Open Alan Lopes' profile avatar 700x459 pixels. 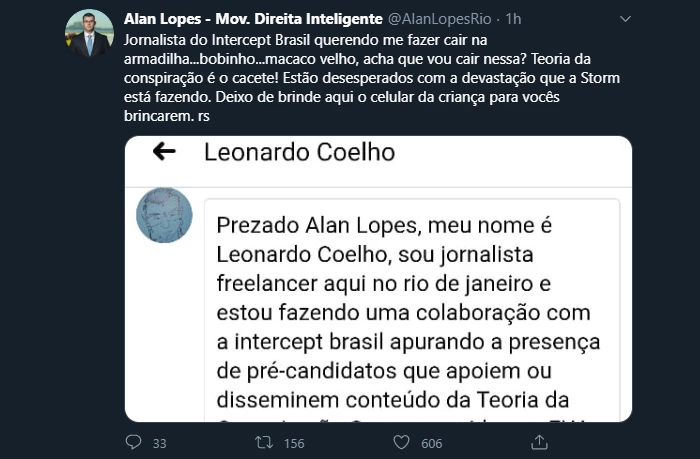pos(89,34)
